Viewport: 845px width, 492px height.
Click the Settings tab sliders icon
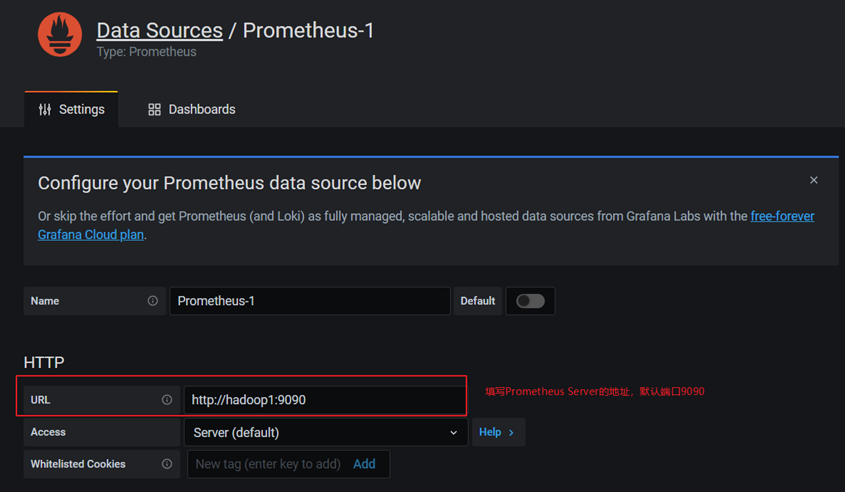(45, 110)
